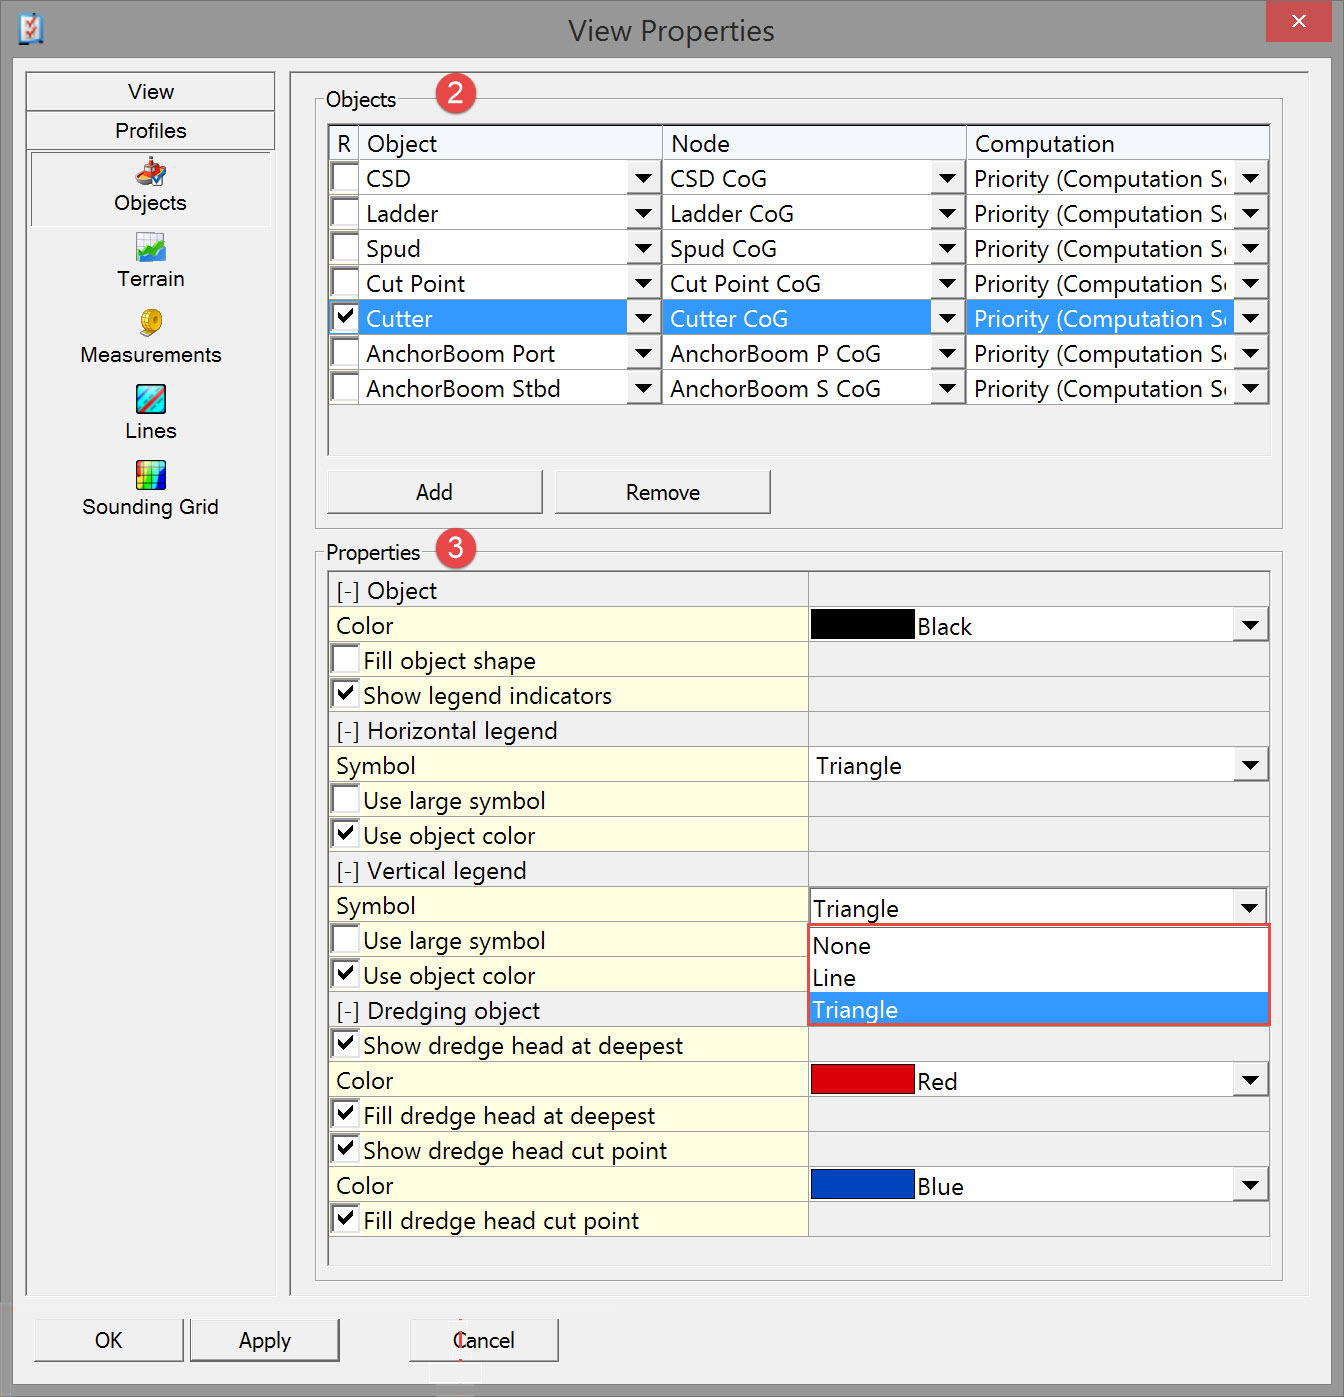
Task: Choose Line from the symbol list
Action: [x=835, y=978]
